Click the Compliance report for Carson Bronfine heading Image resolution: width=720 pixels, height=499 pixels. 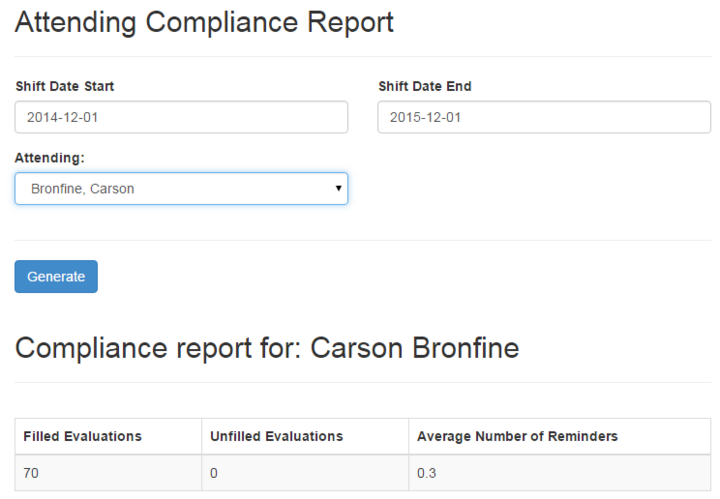point(267,348)
